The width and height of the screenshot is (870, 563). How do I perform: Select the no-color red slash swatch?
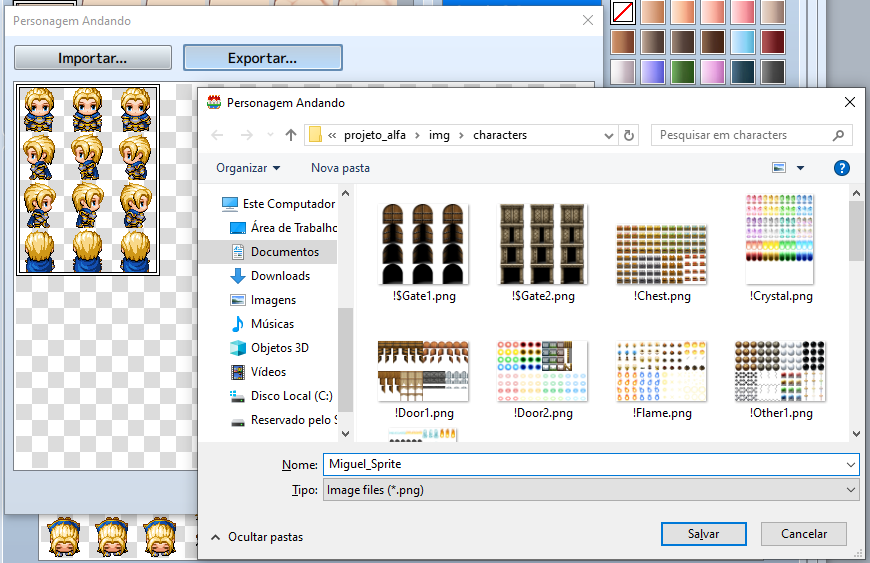click(623, 12)
